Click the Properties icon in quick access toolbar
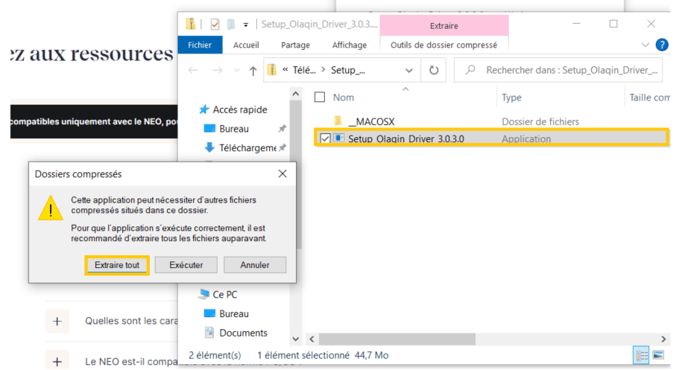688x370 pixels. tap(215, 24)
